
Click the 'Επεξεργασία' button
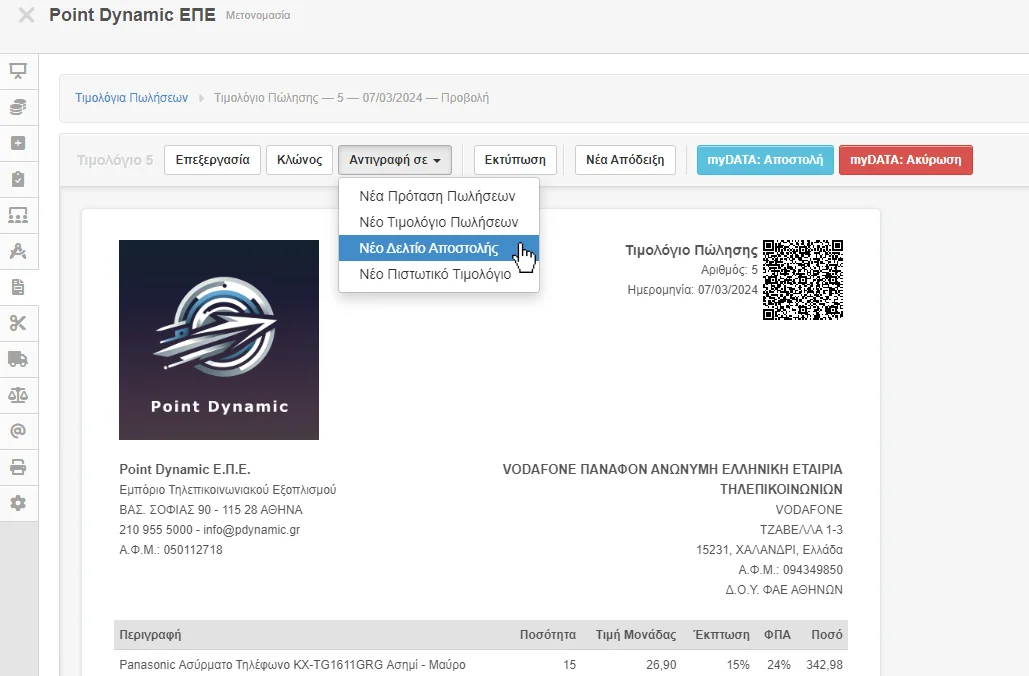212,160
